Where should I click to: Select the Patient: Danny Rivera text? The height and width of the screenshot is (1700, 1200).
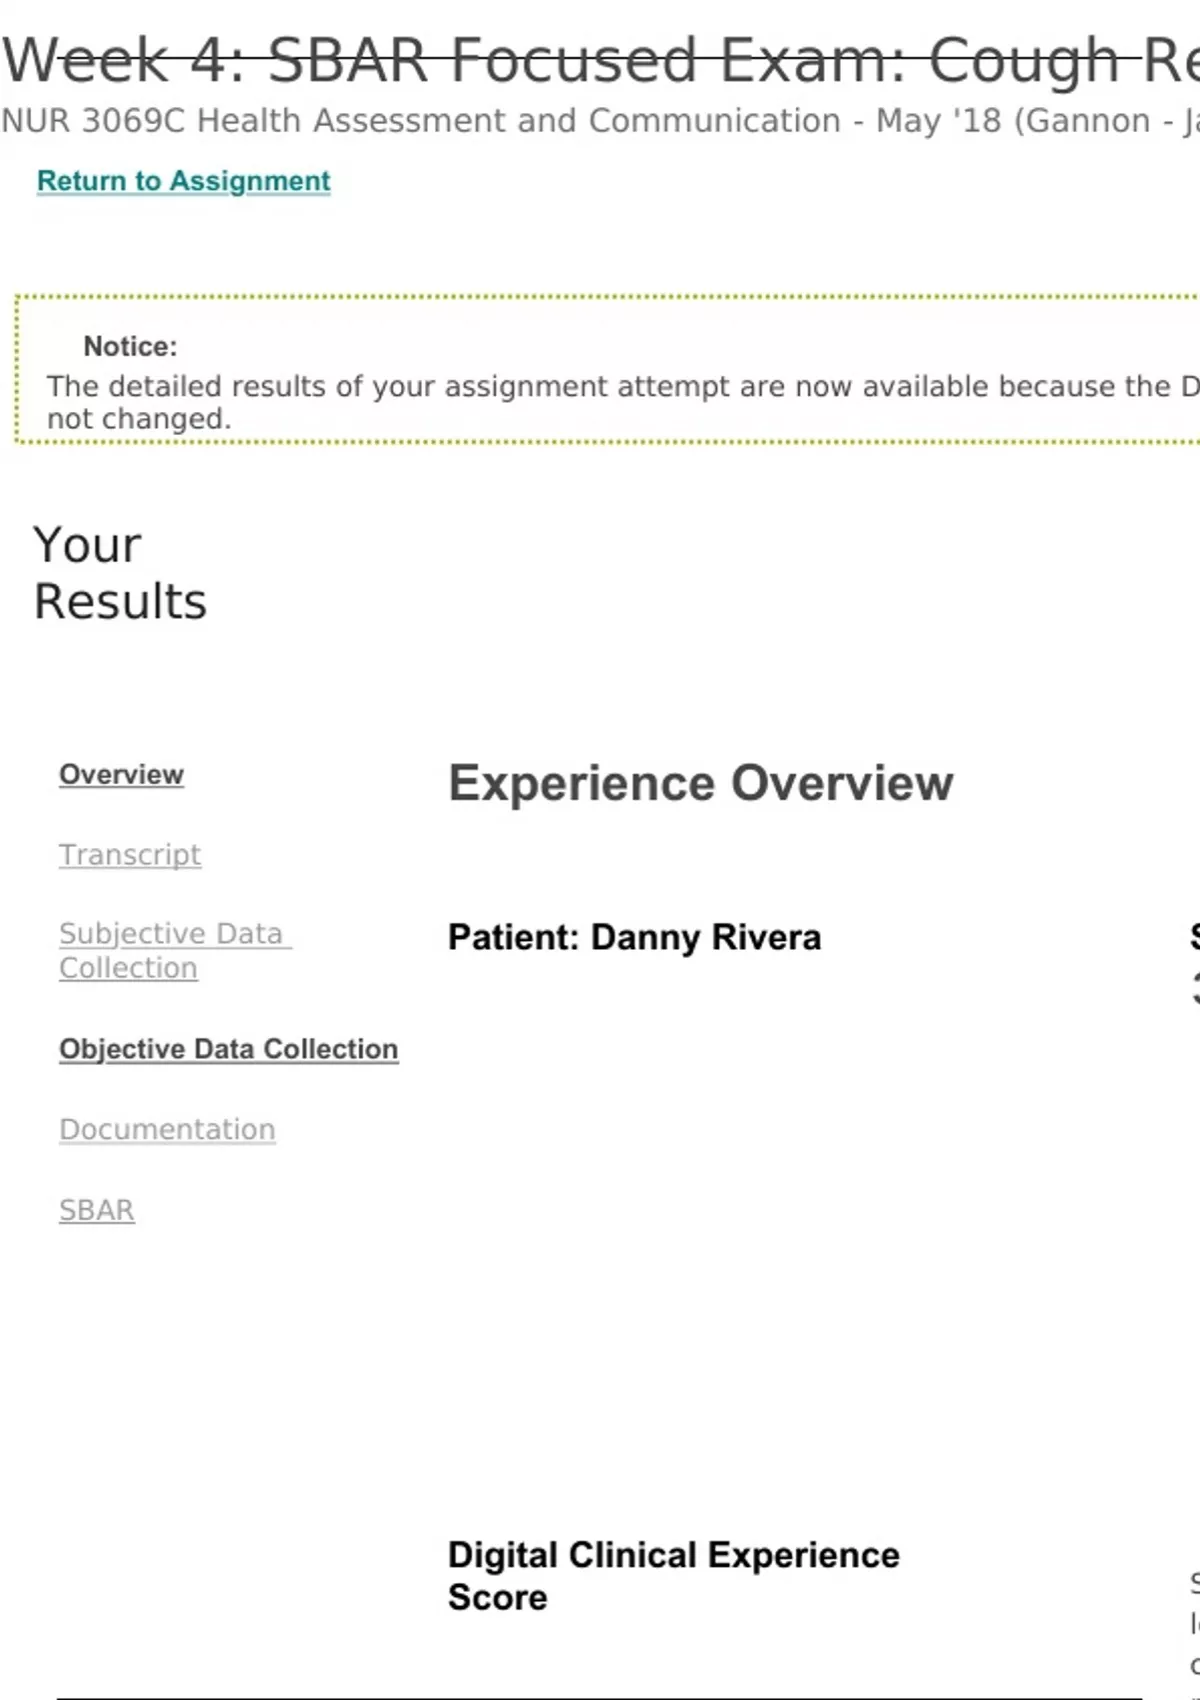pyautogui.click(x=634, y=938)
